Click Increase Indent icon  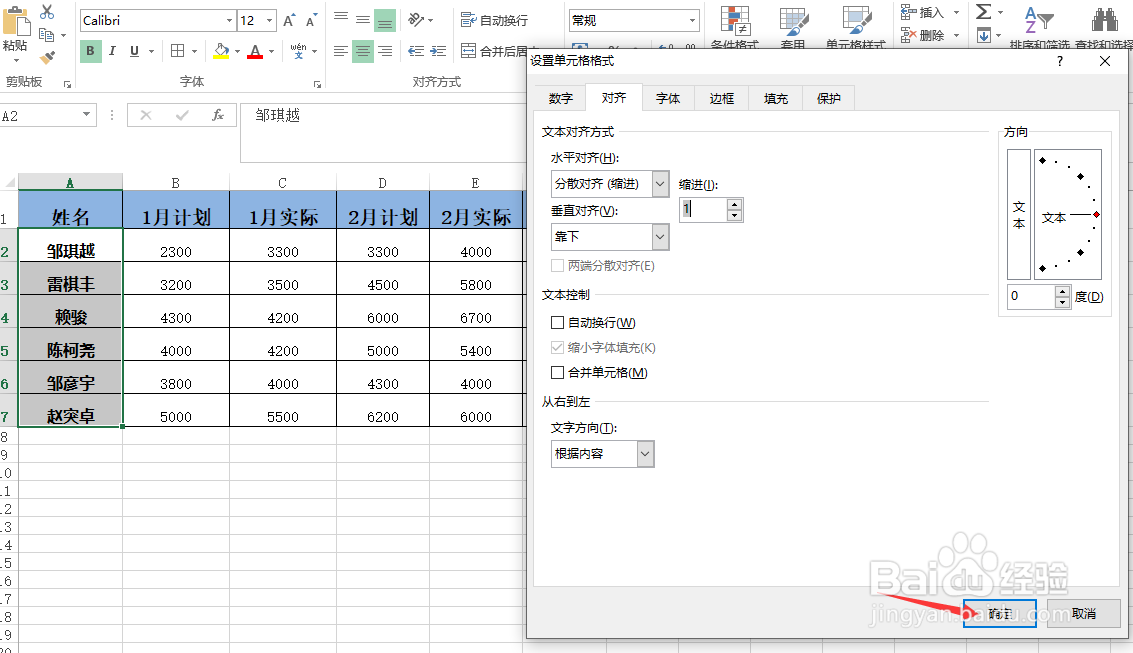[438, 51]
